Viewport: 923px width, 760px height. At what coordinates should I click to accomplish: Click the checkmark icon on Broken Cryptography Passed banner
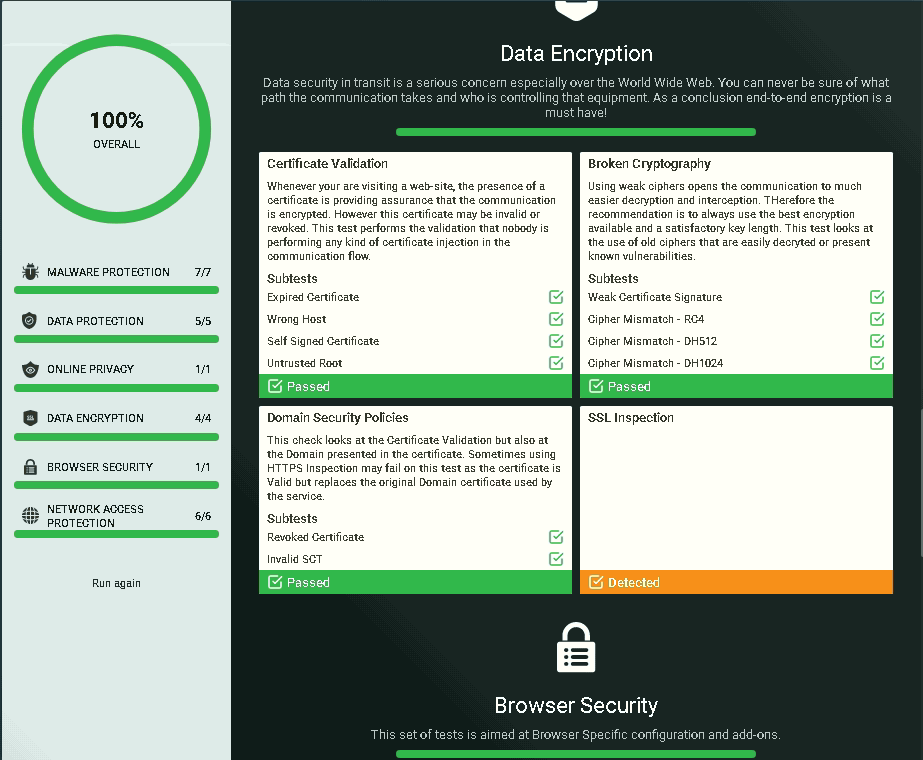[595, 386]
